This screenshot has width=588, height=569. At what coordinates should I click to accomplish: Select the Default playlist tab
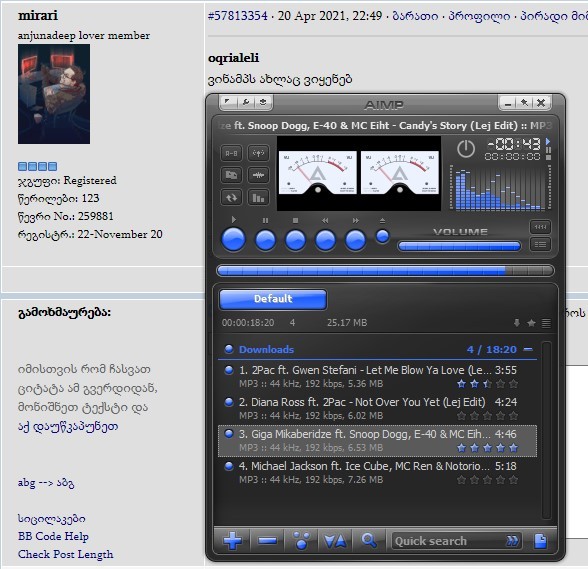click(273, 299)
